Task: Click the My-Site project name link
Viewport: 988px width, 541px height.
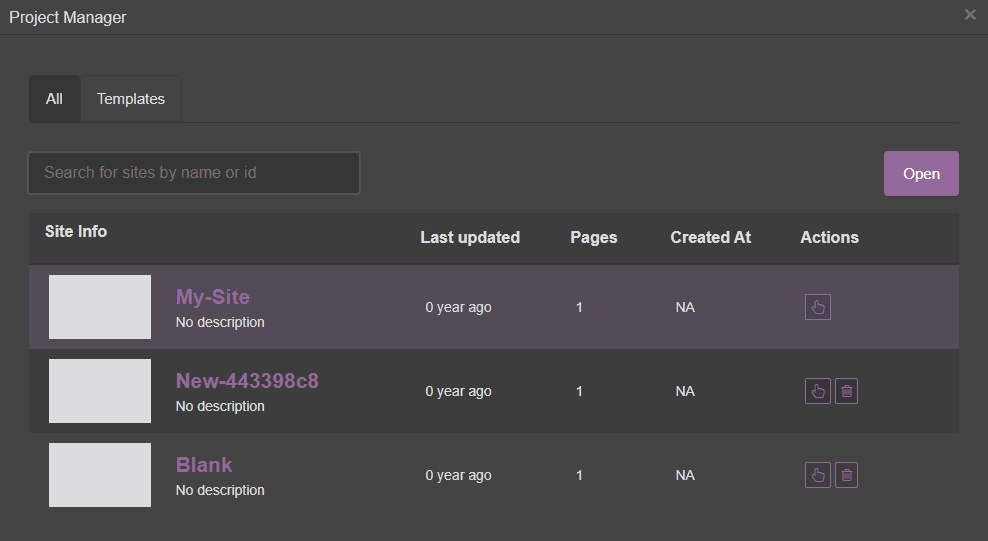Action: click(x=212, y=297)
